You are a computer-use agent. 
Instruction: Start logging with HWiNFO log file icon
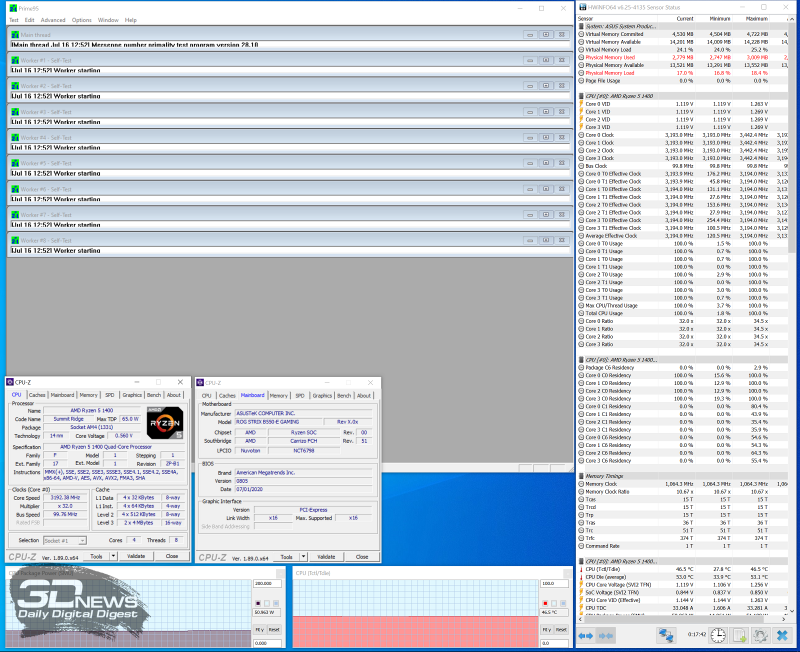(739, 635)
